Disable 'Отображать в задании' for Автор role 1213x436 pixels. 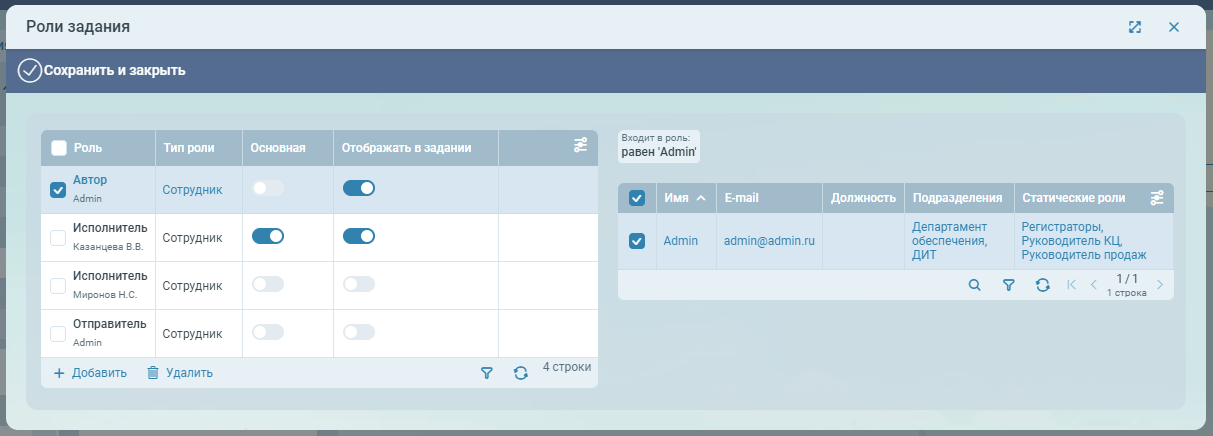click(x=359, y=188)
